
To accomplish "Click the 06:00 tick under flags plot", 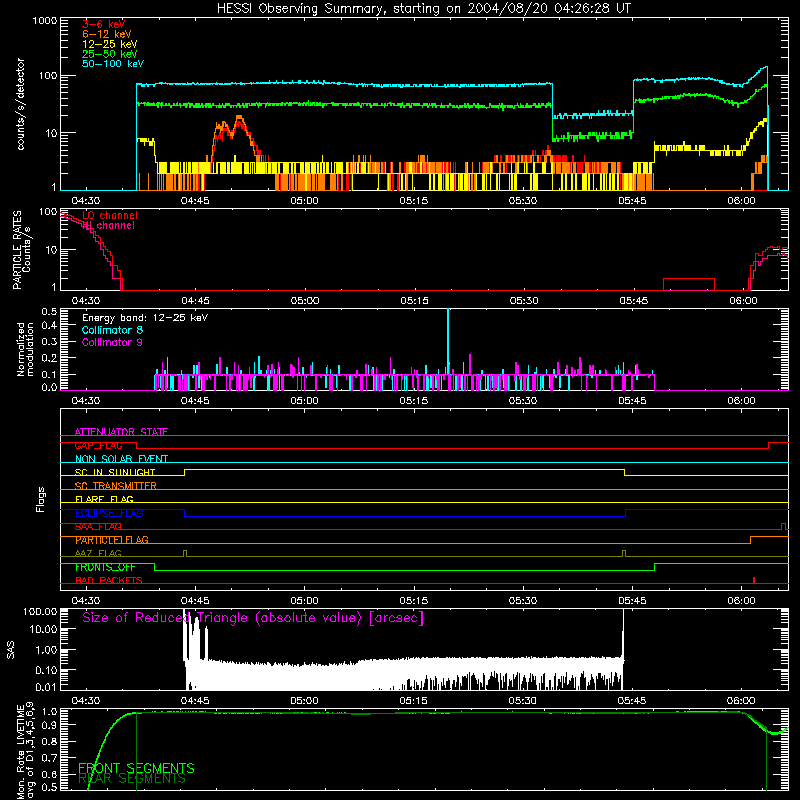I will [x=741, y=601].
